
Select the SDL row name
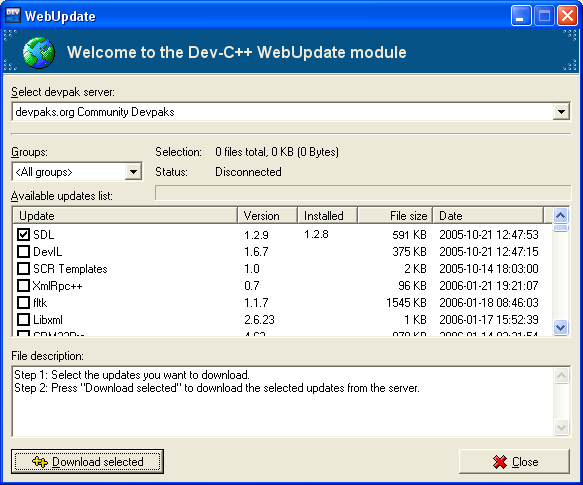[44, 235]
